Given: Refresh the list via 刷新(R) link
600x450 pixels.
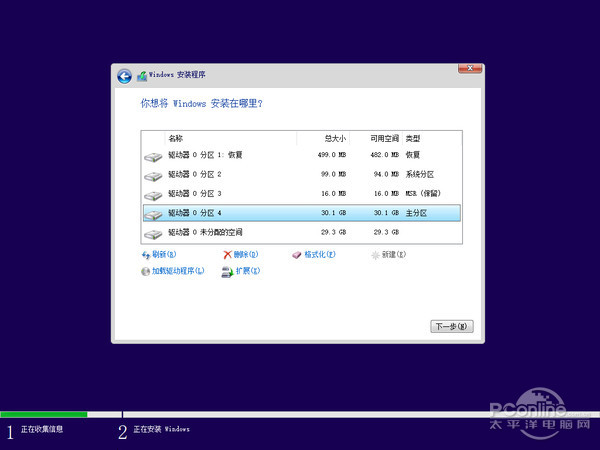Looking at the screenshot, I should [x=164, y=254].
